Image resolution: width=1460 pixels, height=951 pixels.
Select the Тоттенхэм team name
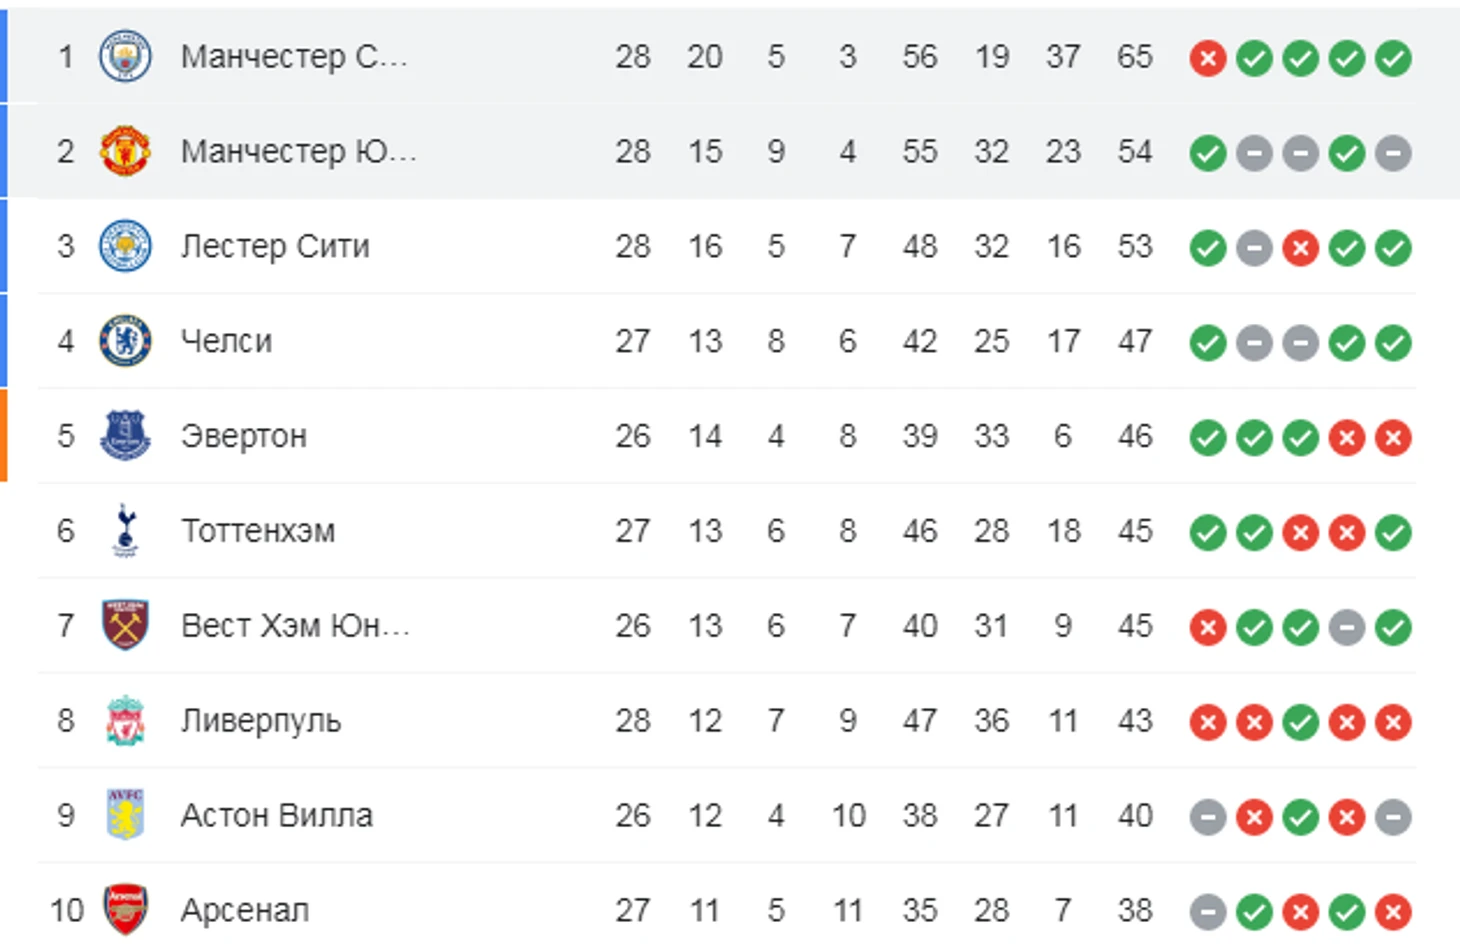click(x=257, y=530)
